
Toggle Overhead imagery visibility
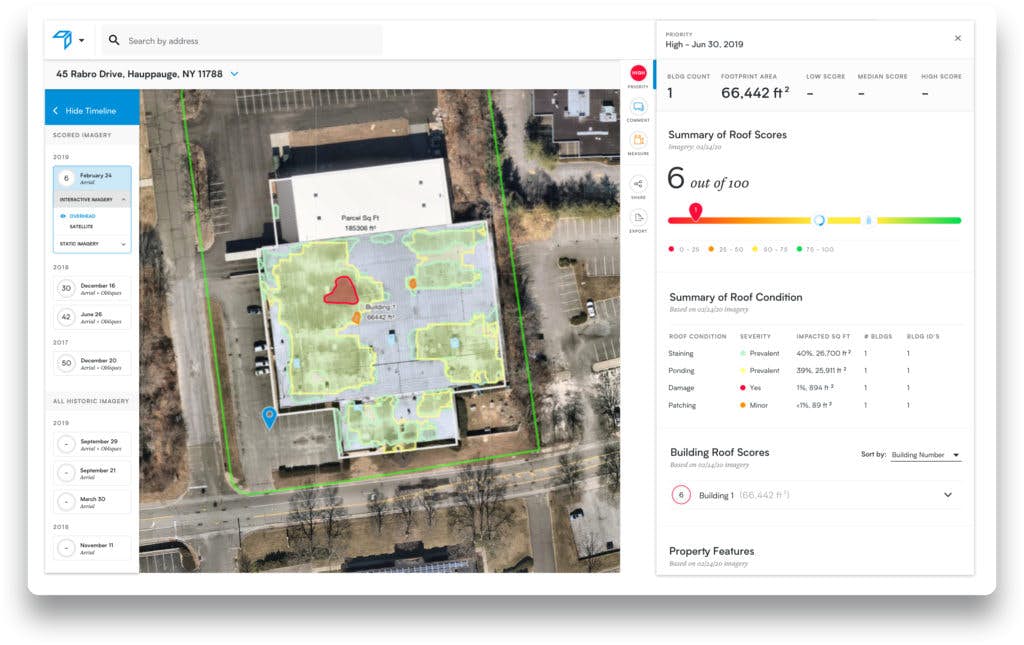pyautogui.click(x=62, y=215)
